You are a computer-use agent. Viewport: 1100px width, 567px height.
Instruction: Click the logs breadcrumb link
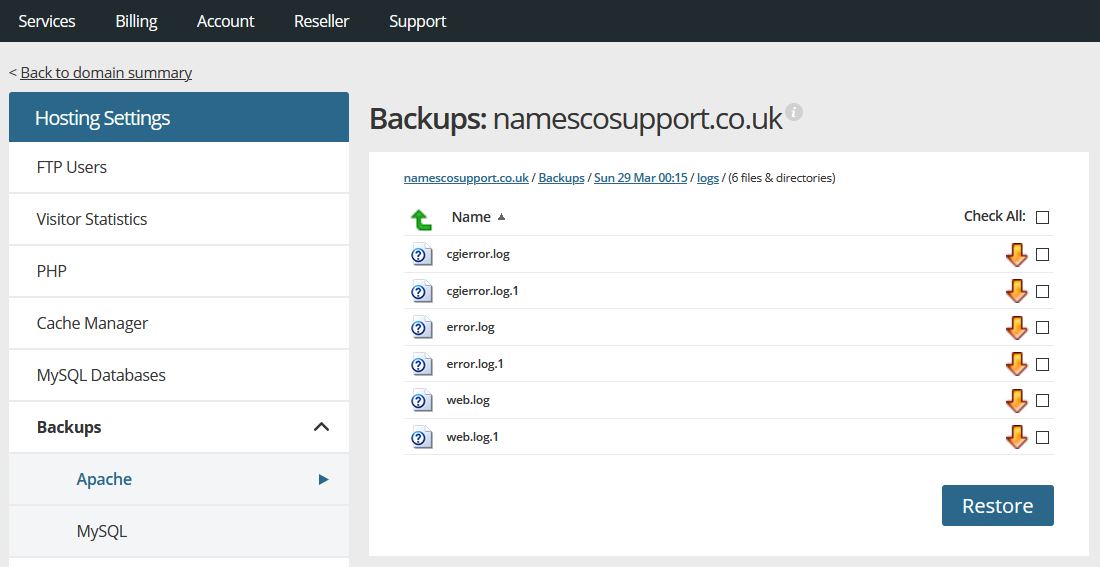(x=708, y=178)
